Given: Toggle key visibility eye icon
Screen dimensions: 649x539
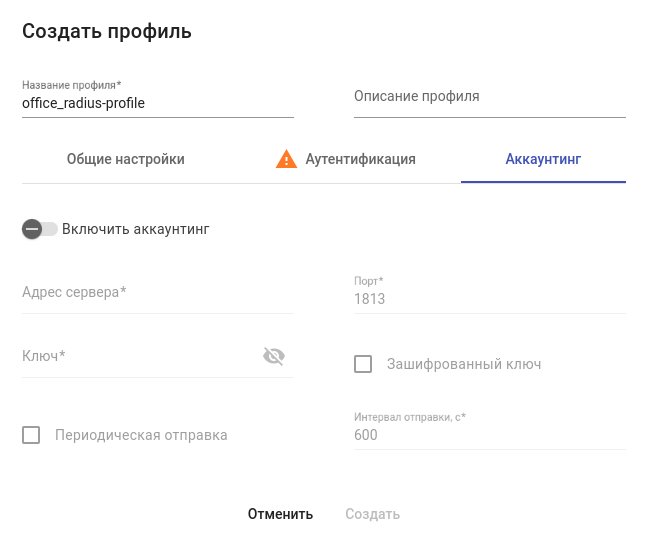Looking at the screenshot, I should (x=274, y=356).
